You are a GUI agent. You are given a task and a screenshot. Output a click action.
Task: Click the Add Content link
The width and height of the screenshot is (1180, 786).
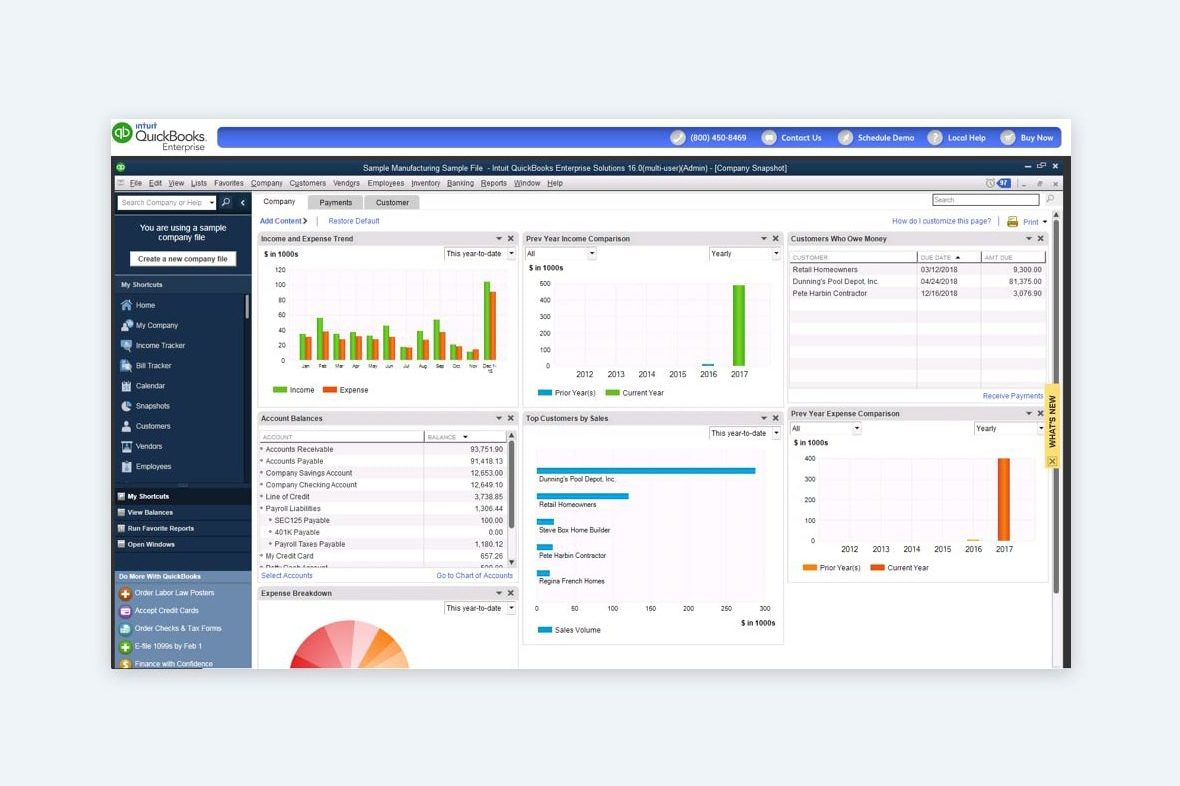click(283, 221)
